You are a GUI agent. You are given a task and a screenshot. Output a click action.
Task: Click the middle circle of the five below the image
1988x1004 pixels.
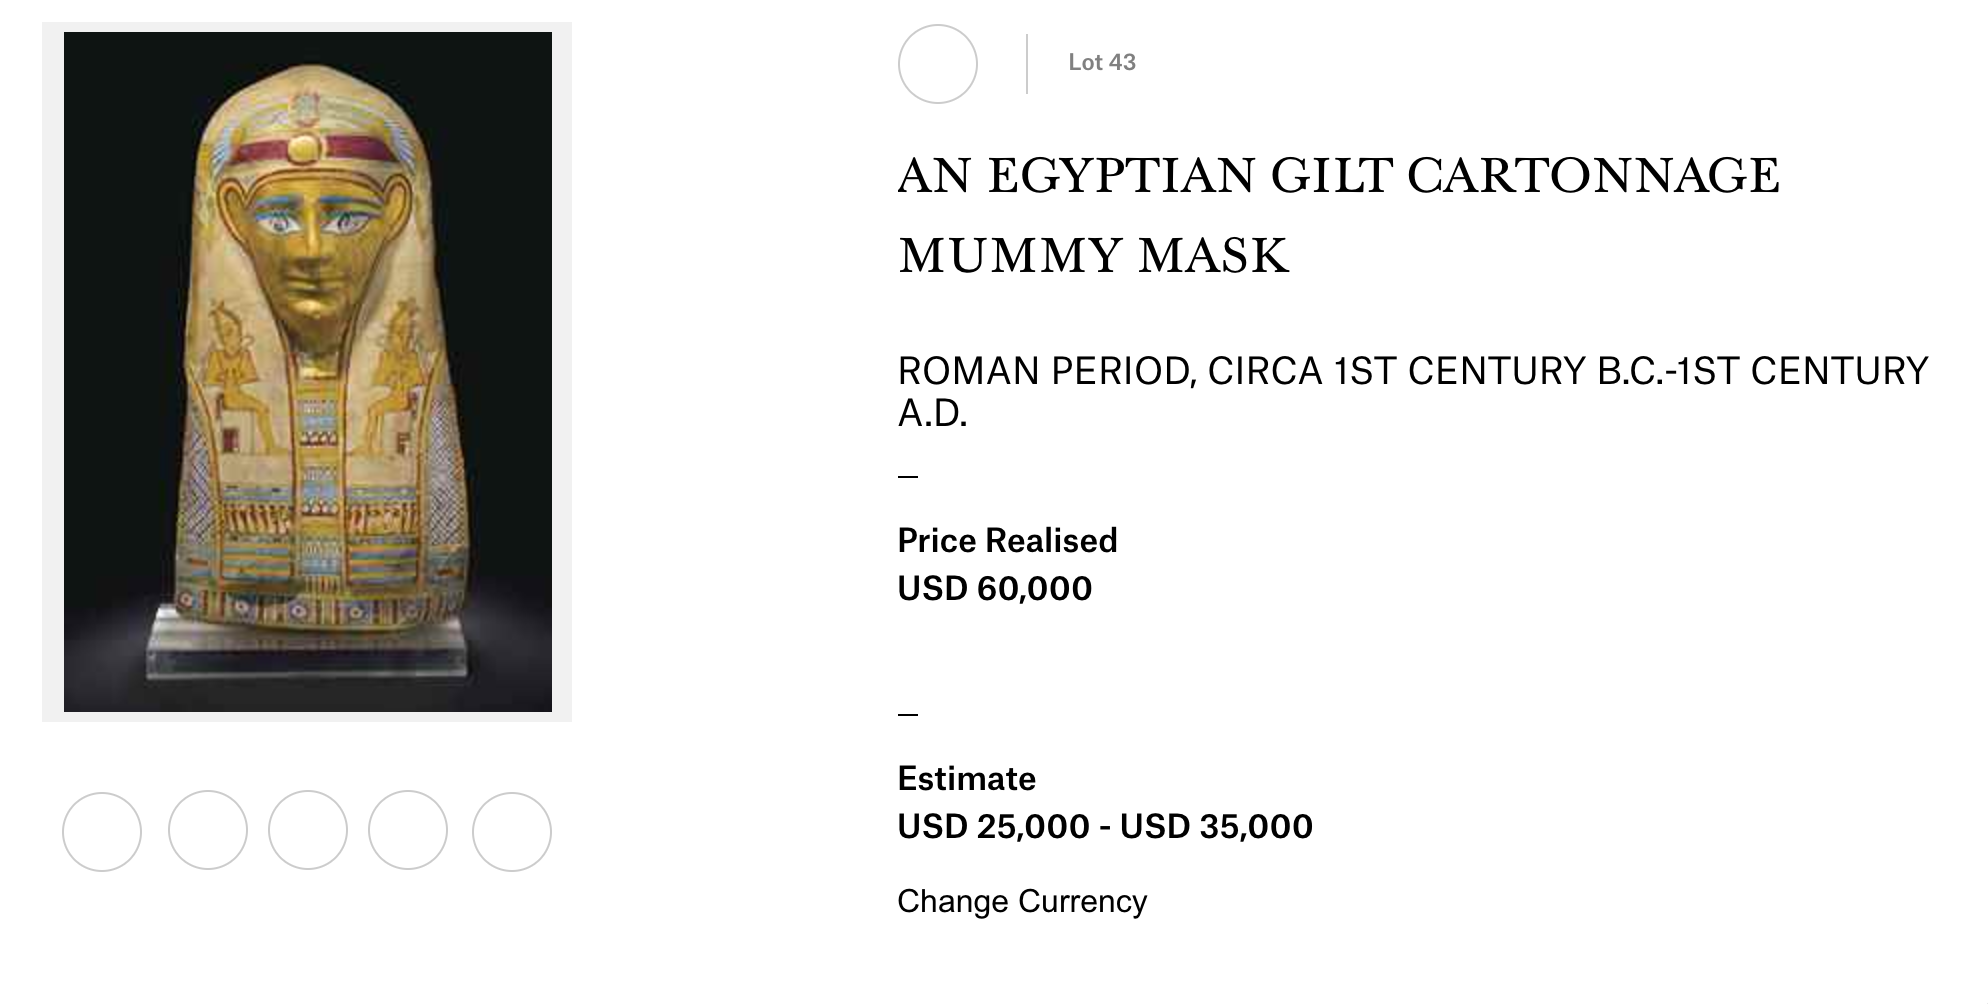click(x=308, y=832)
